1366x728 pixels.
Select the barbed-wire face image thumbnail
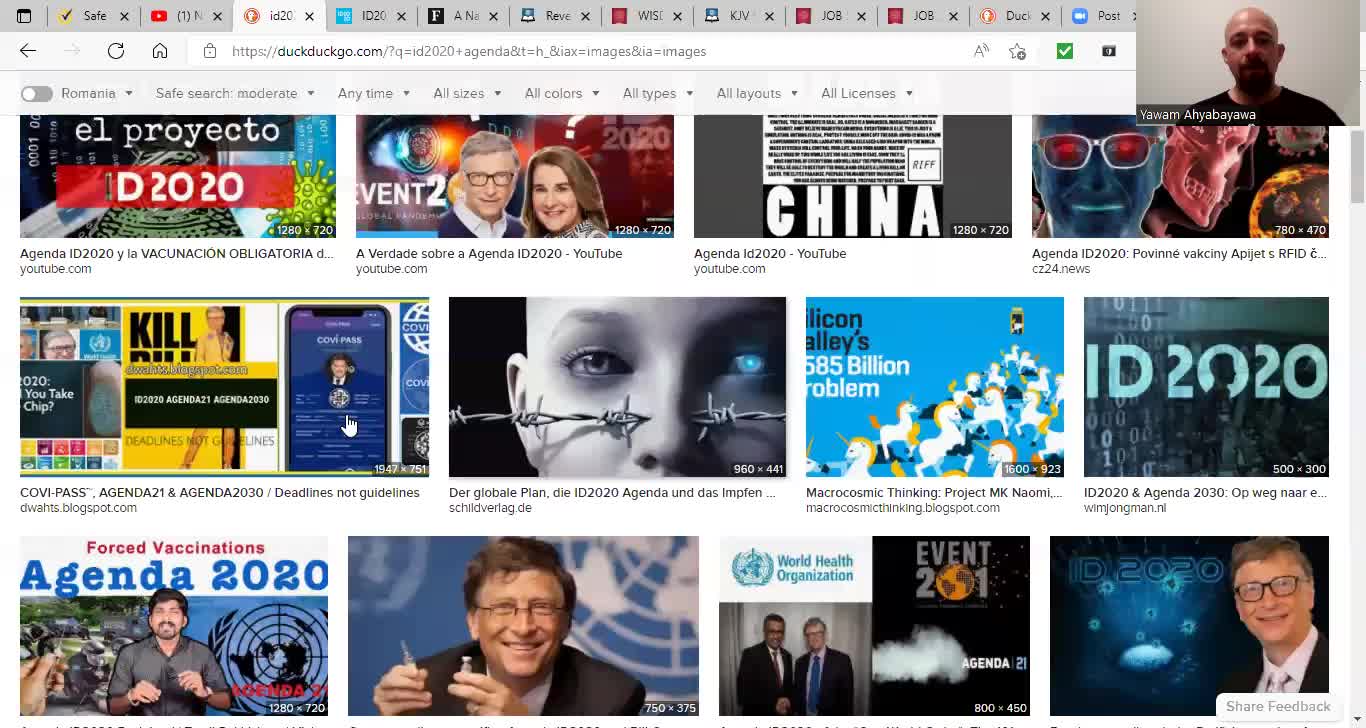pos(617,387)
